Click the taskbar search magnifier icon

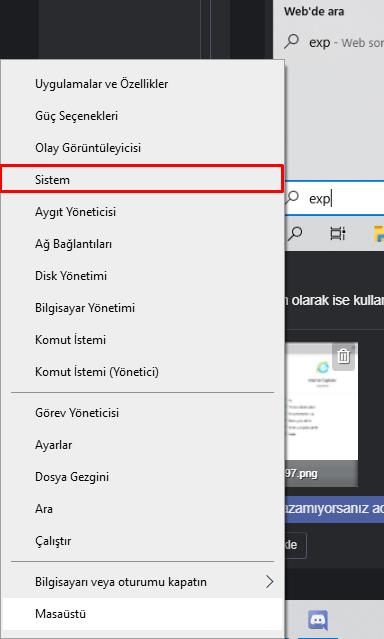(x=295, y=234)
